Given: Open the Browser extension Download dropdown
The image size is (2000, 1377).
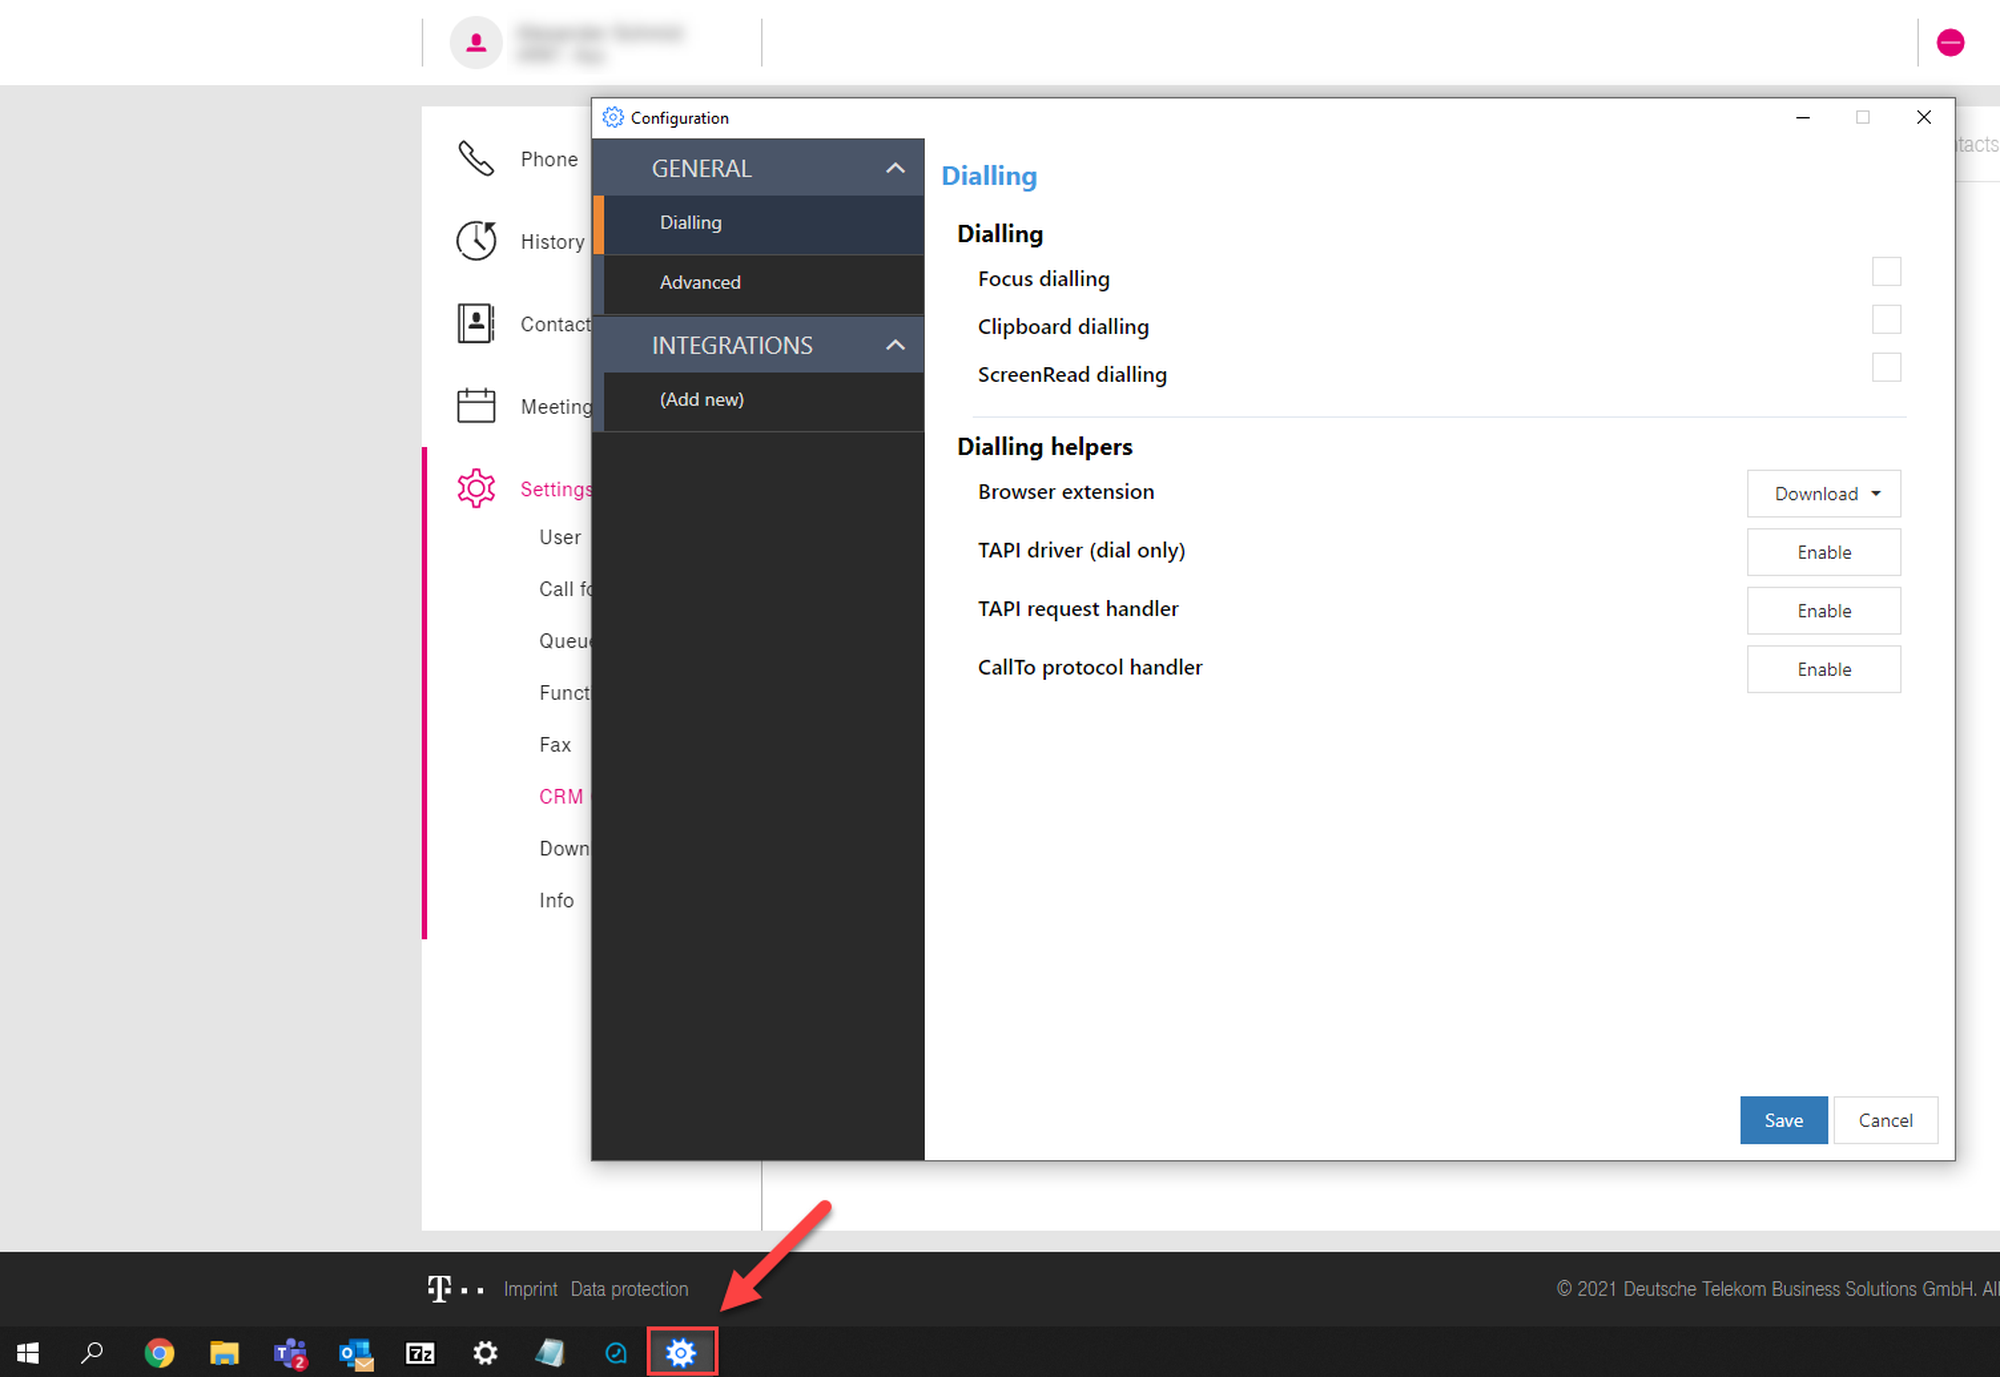Looking at the screenshot, I should click(1823, 494).
